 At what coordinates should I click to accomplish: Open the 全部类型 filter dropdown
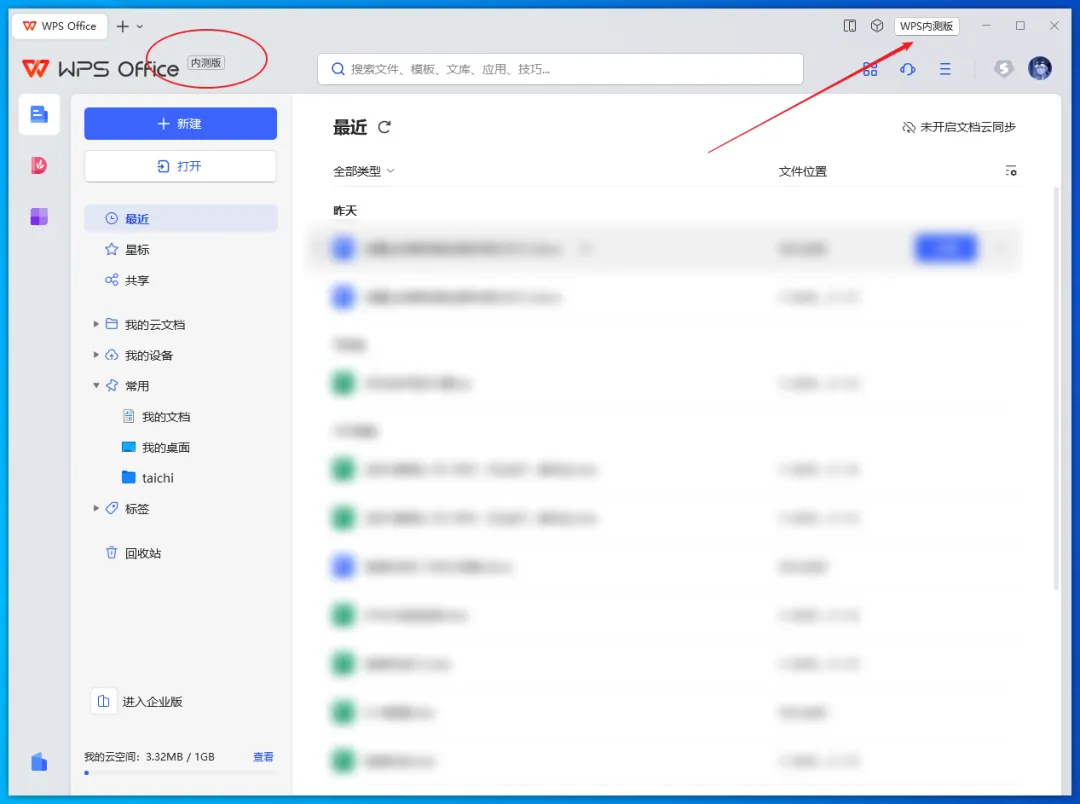pos(364,171)
